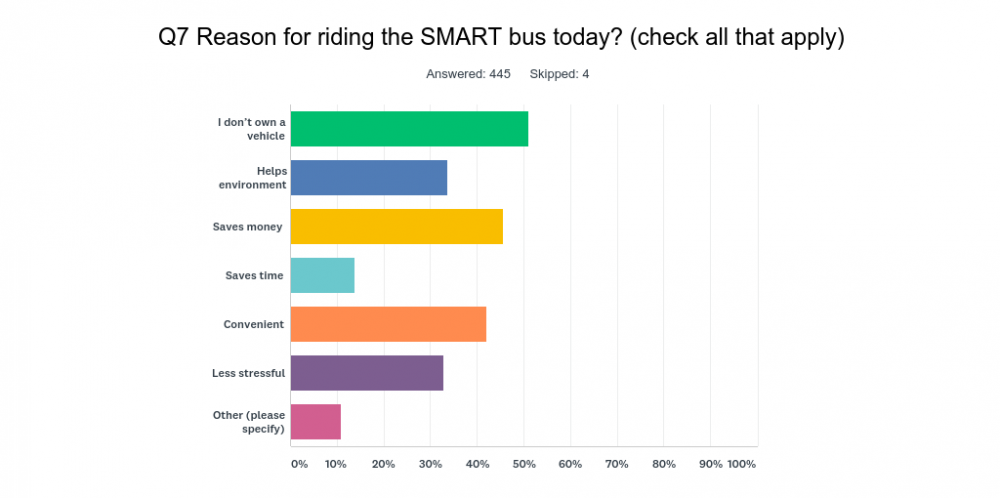This screenshot has height=498, width=1000.
Task: Click the "Convenient" axis label
Action: (254, 324)
